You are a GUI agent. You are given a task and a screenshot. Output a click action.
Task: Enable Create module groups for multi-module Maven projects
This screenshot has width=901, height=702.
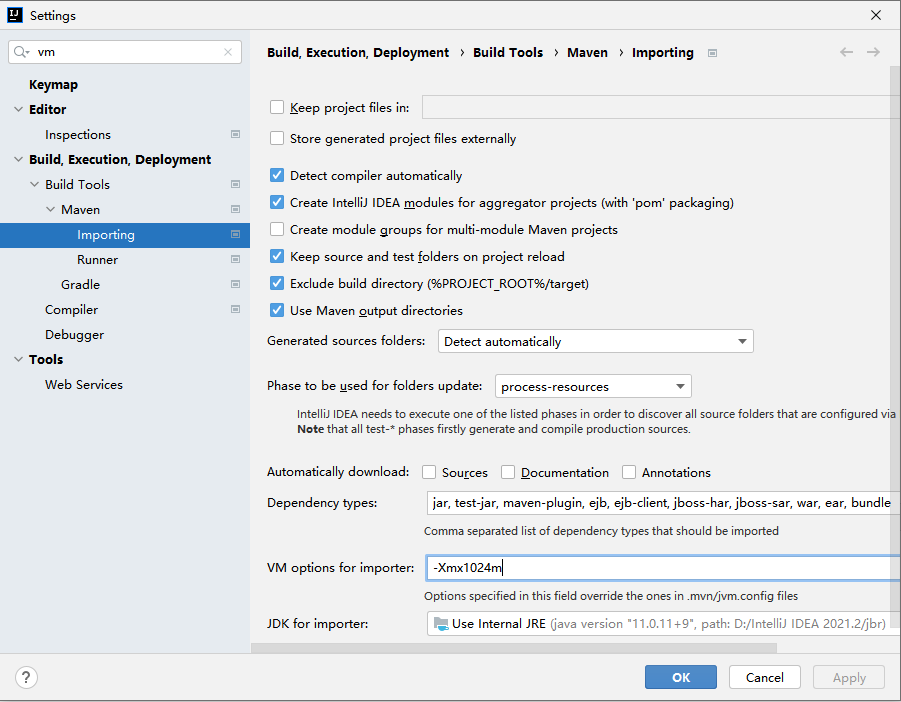coord(277,229)
